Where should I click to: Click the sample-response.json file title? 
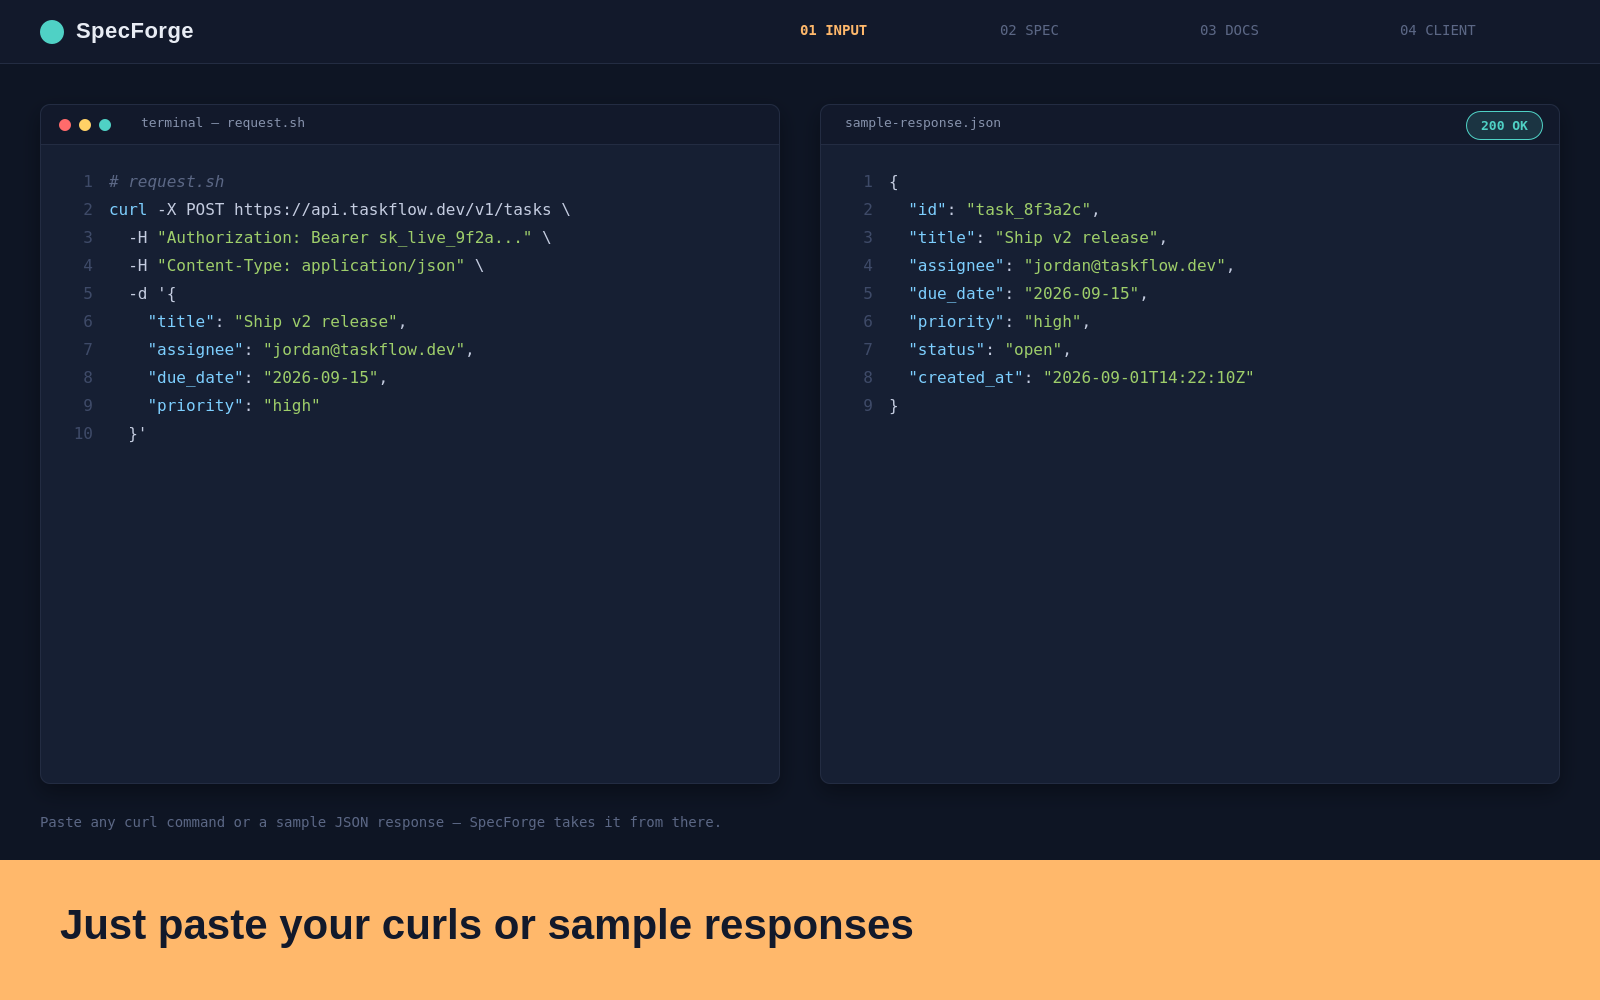(x=923, y=123)
